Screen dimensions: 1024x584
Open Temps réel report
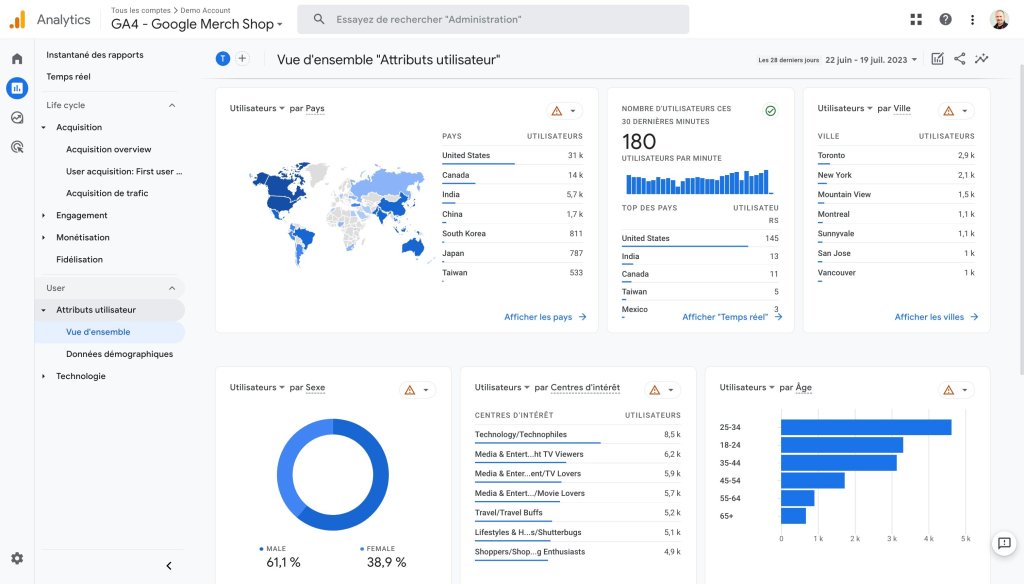[x=69, y=76]
